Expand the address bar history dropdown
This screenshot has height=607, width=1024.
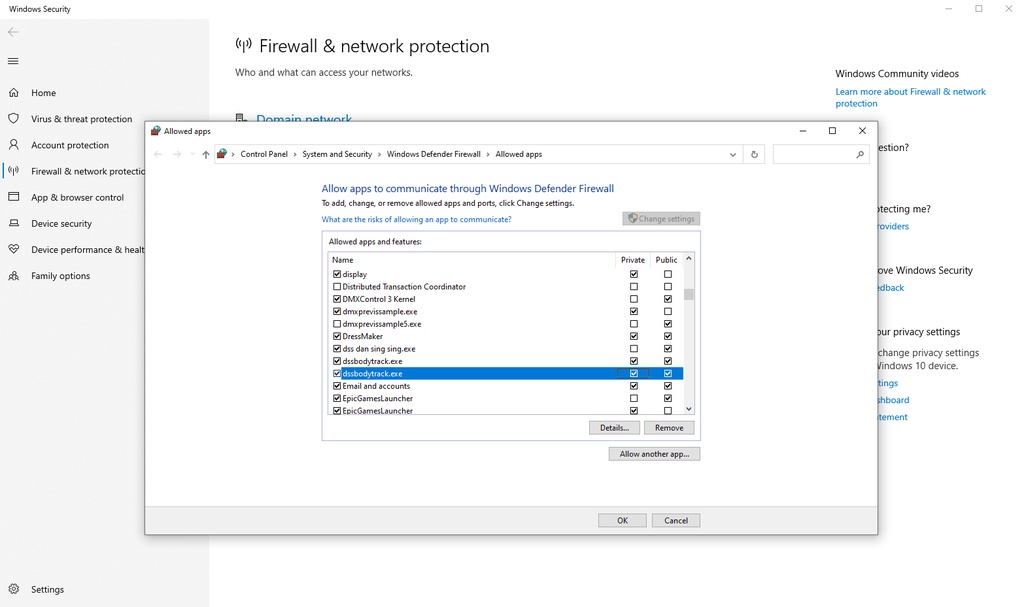733,154
